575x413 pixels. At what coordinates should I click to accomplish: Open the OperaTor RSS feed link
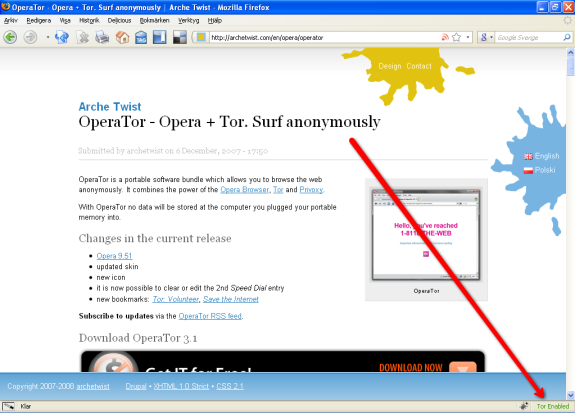pos(210,316)
